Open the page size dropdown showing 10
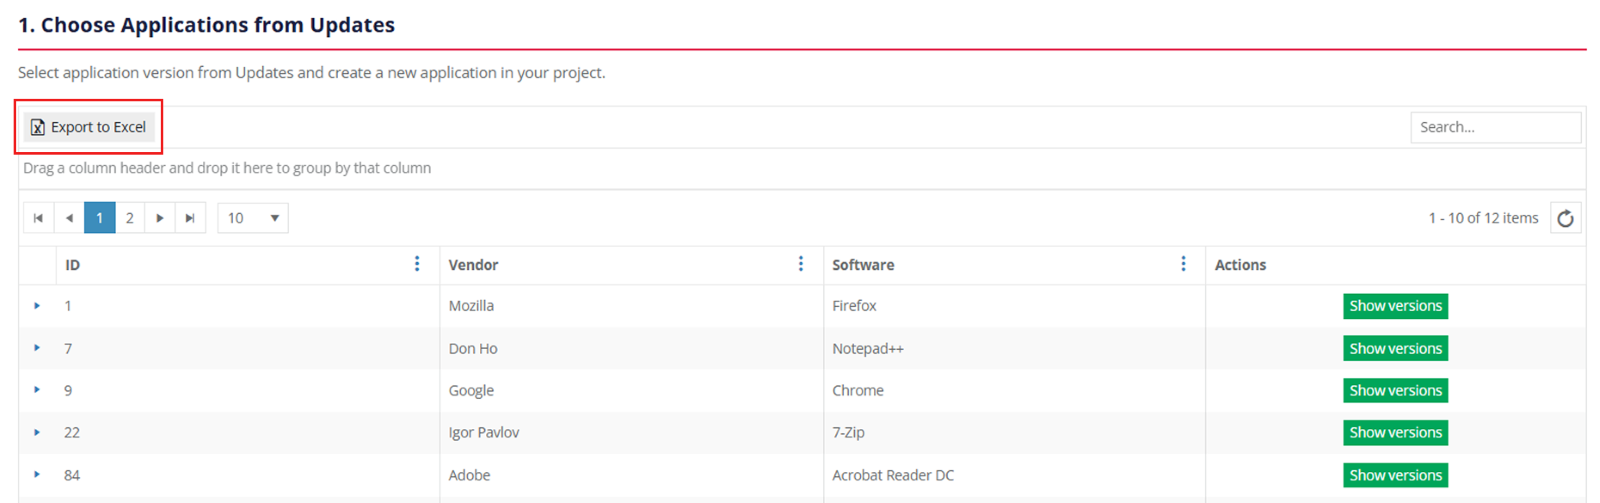 (x=253, y=218)
